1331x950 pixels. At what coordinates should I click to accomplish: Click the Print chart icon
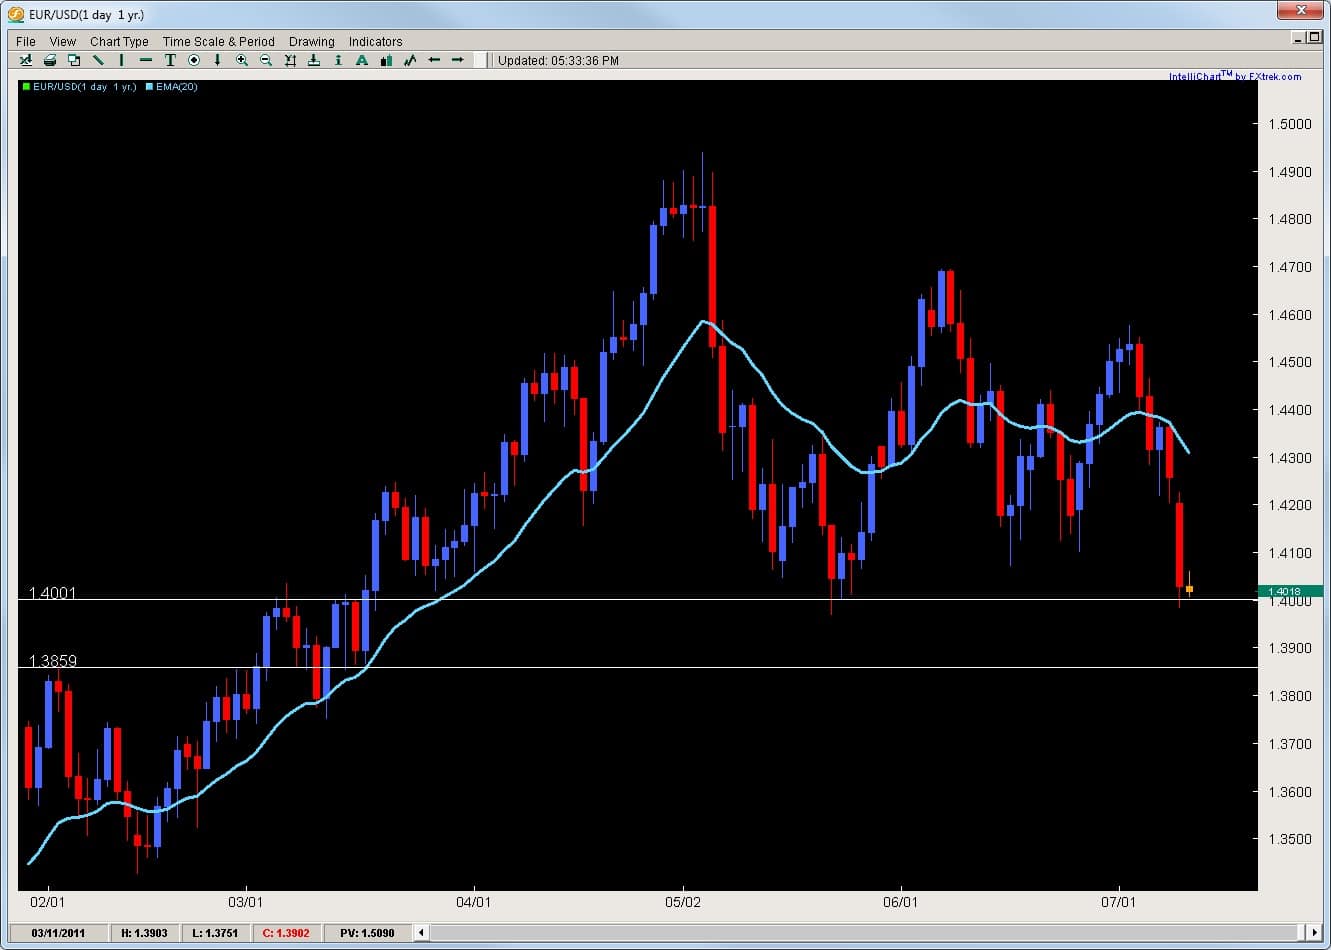[x=50, y=60]
